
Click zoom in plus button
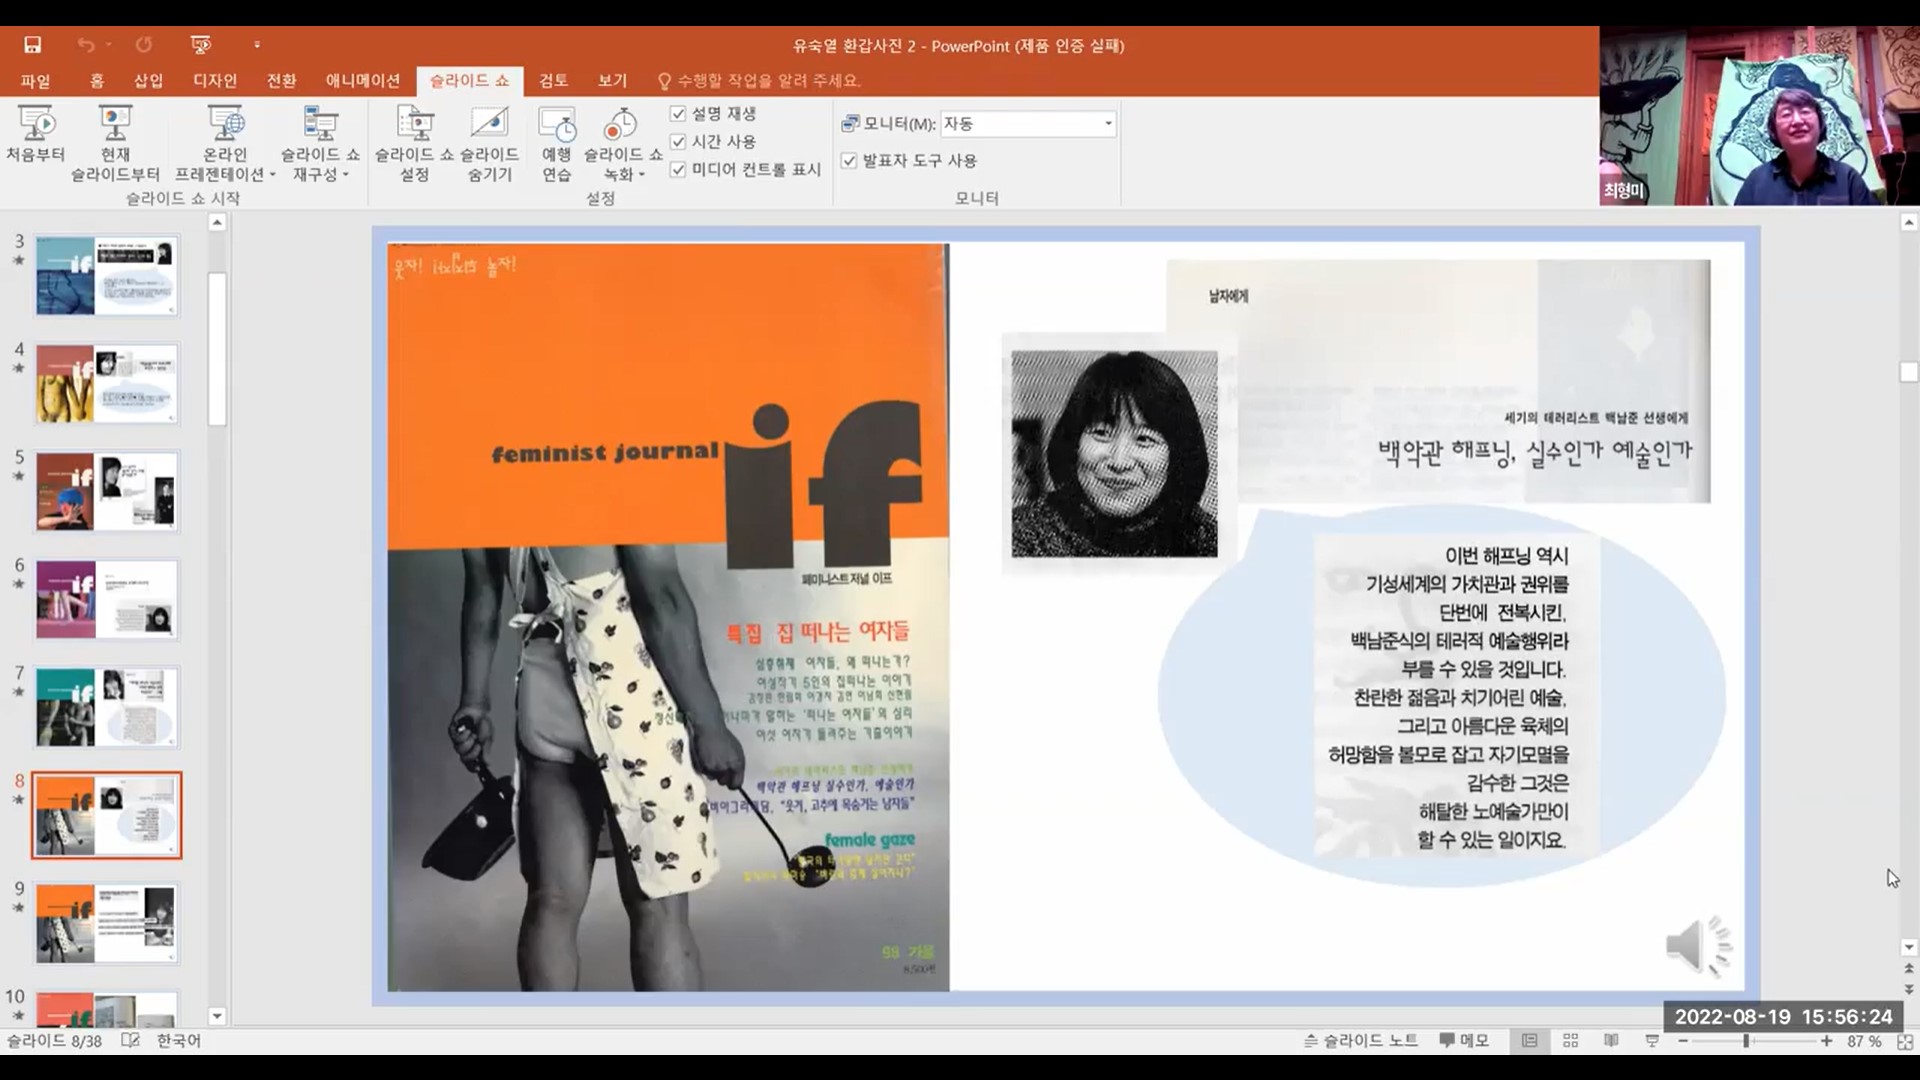pyautogui.click(x=1826, y=1041)
